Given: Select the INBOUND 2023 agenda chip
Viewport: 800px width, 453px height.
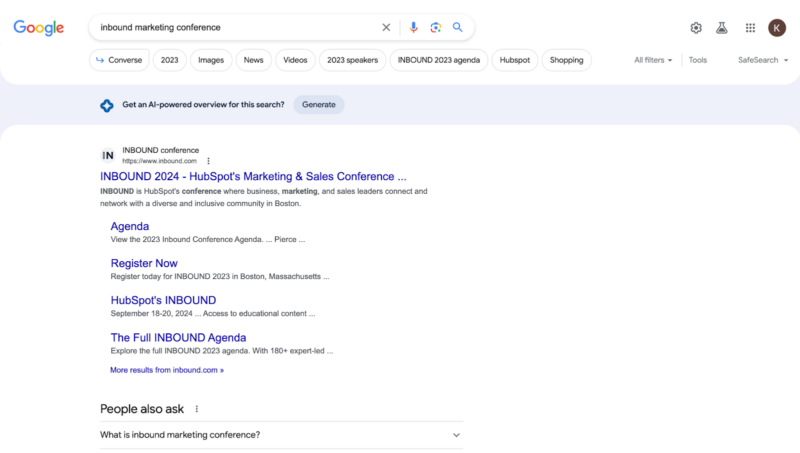Looking at the screenshot, I should click(439, 60).
